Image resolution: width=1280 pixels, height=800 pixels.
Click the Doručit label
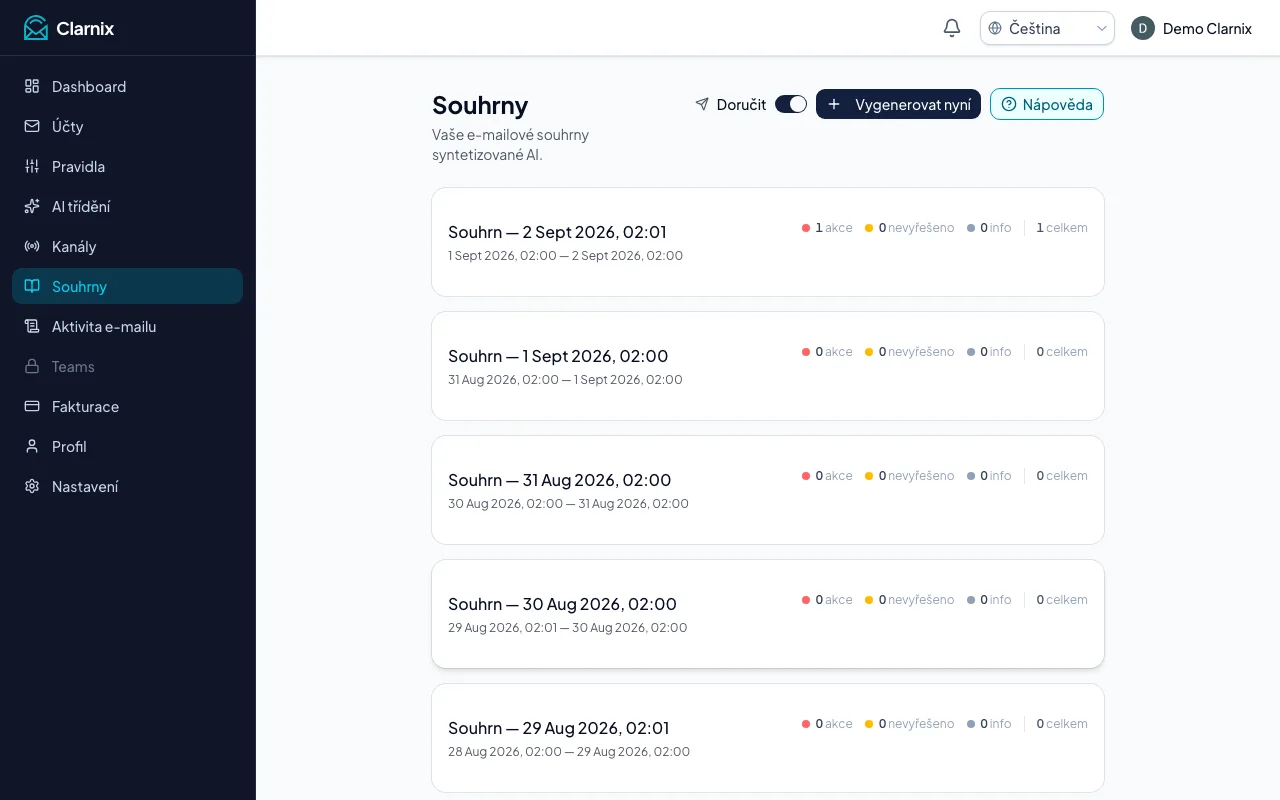click(741, 104)
